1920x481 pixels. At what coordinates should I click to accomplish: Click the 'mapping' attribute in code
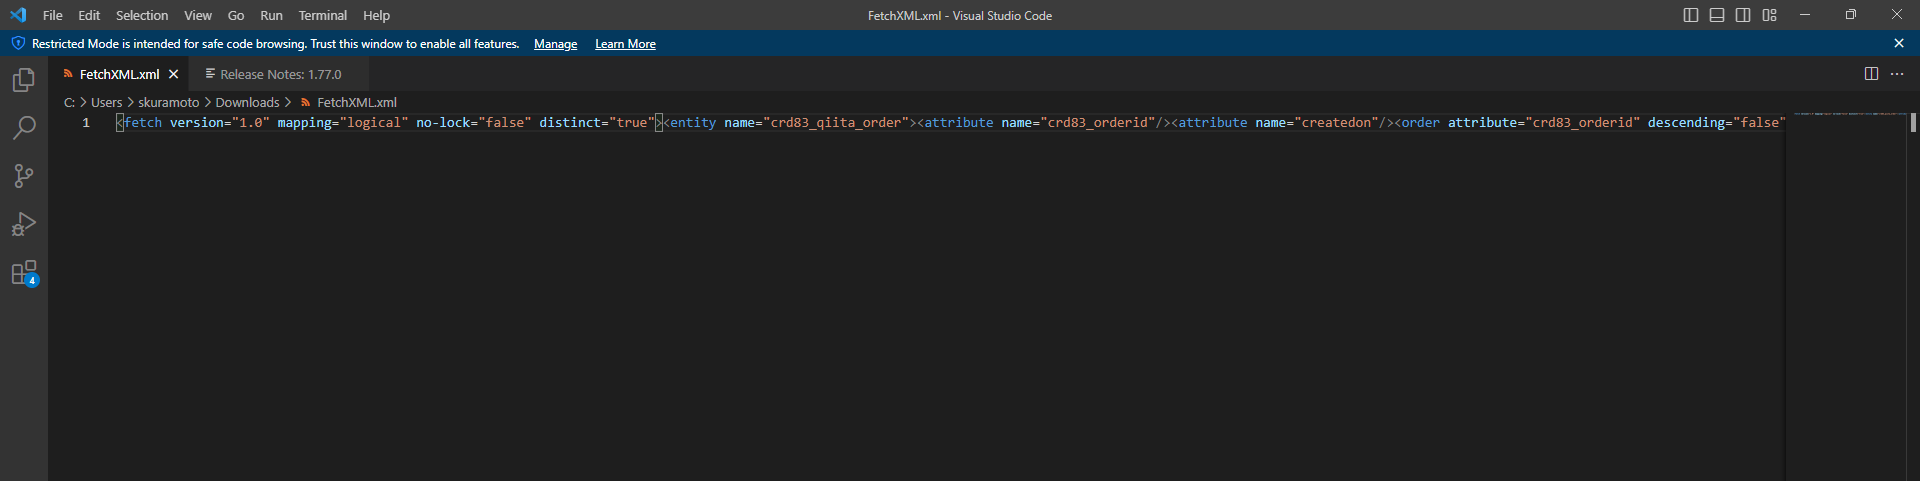(304, 122)
